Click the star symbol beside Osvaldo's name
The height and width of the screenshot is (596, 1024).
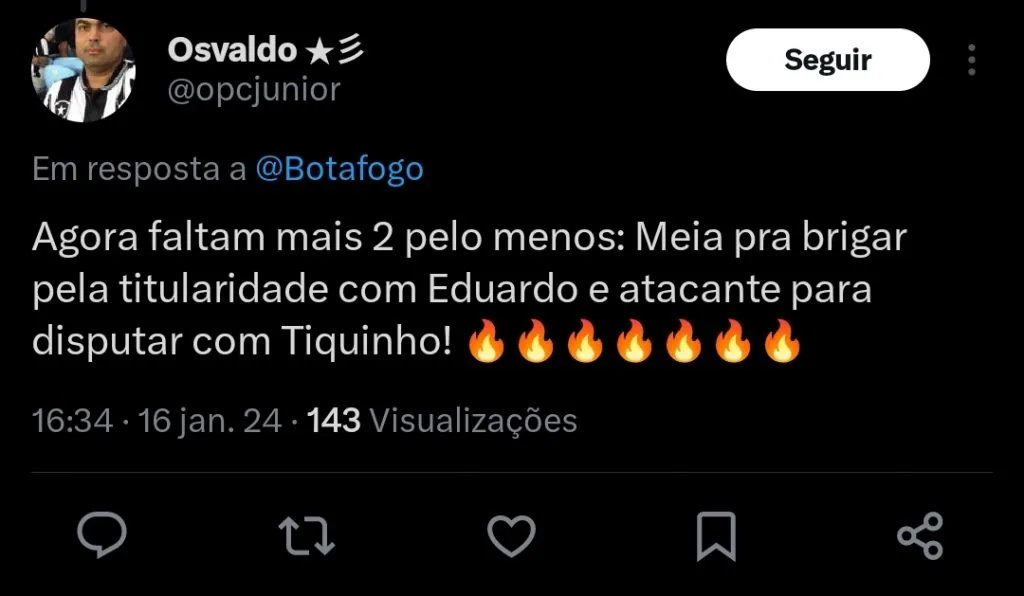[320, 52]
